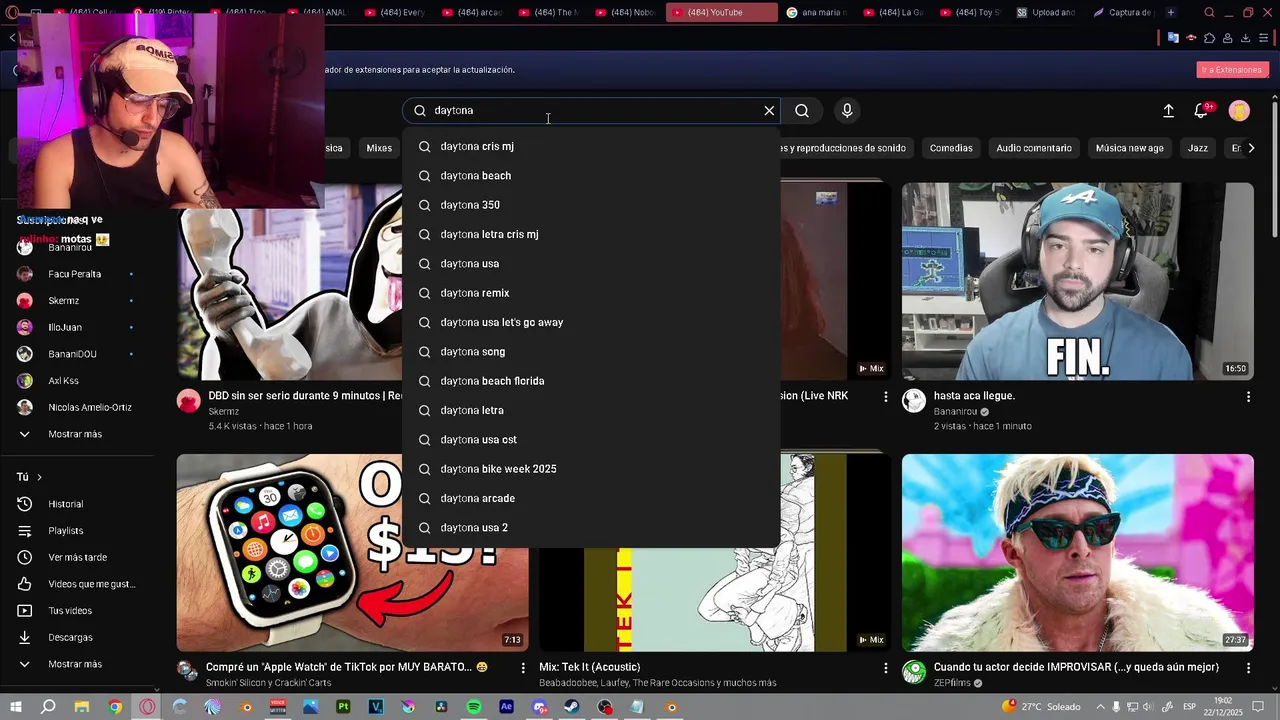Filter by the 'Música new age' chip
Image resolution: width=1280 pixels, height=720 pixels.
1129,148
